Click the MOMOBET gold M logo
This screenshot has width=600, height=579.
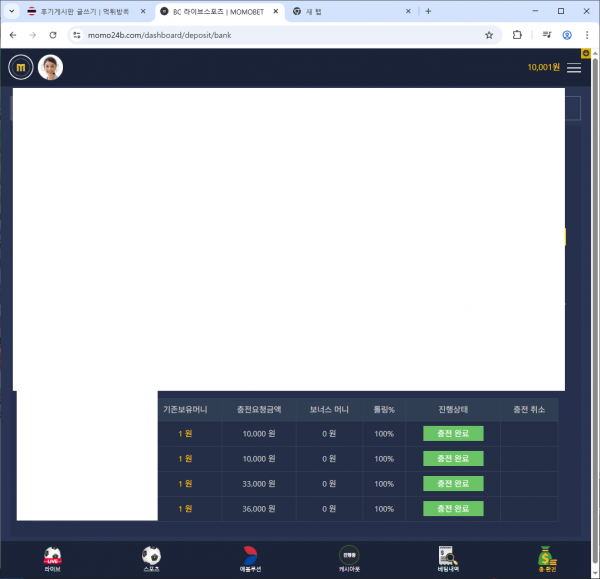21,67
